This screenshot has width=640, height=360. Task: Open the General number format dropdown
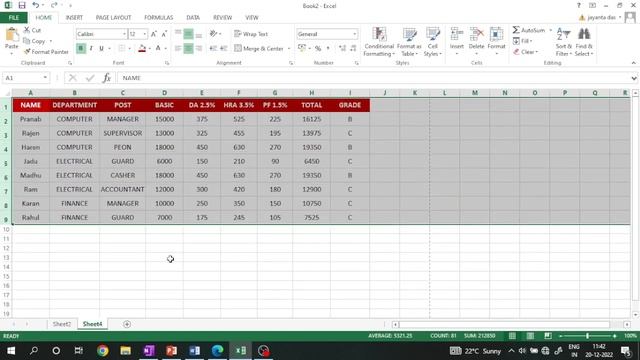[x=354, y=34]
